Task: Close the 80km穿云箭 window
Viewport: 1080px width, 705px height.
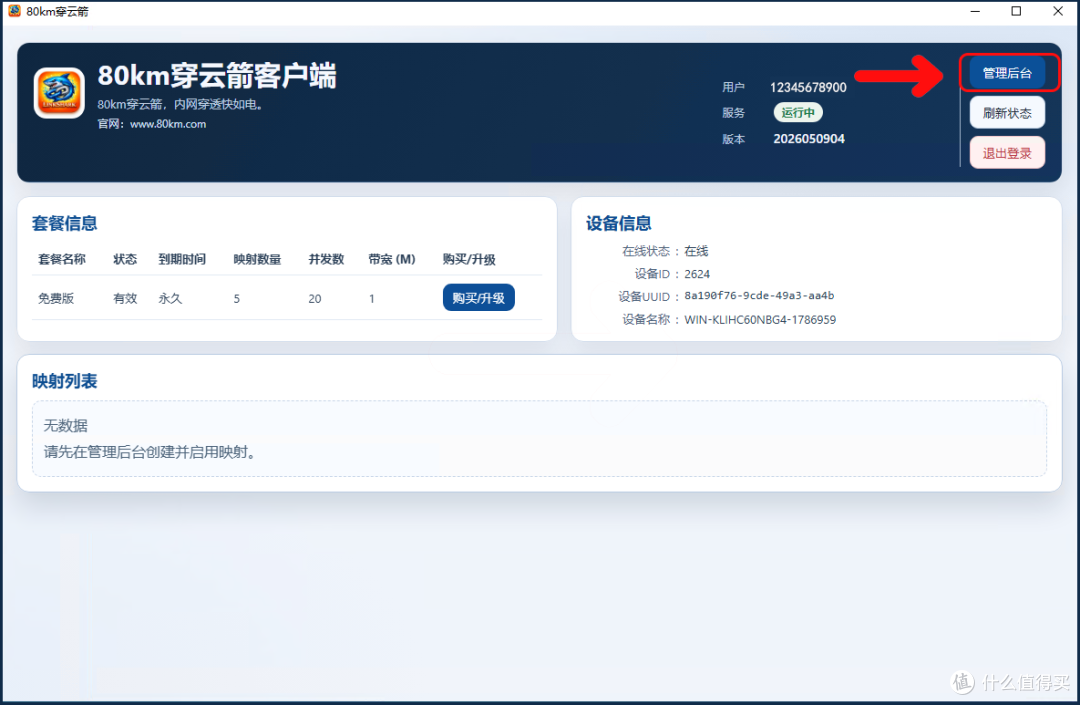Action: (1058, 11)
